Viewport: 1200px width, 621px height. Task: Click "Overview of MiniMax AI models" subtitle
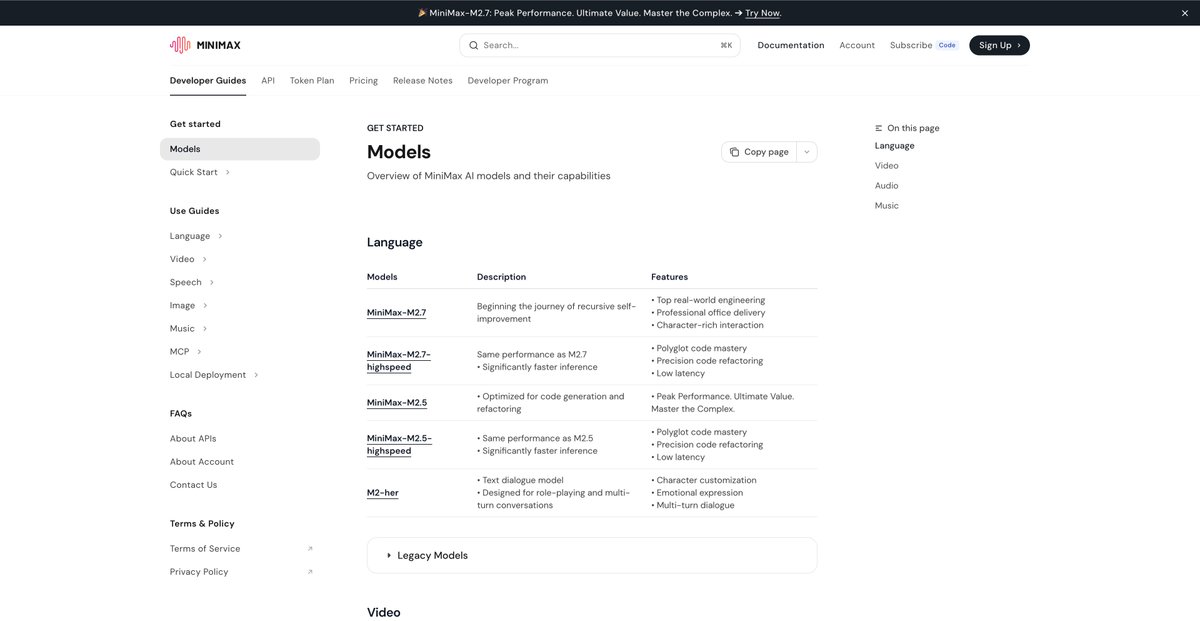point(489,176)
